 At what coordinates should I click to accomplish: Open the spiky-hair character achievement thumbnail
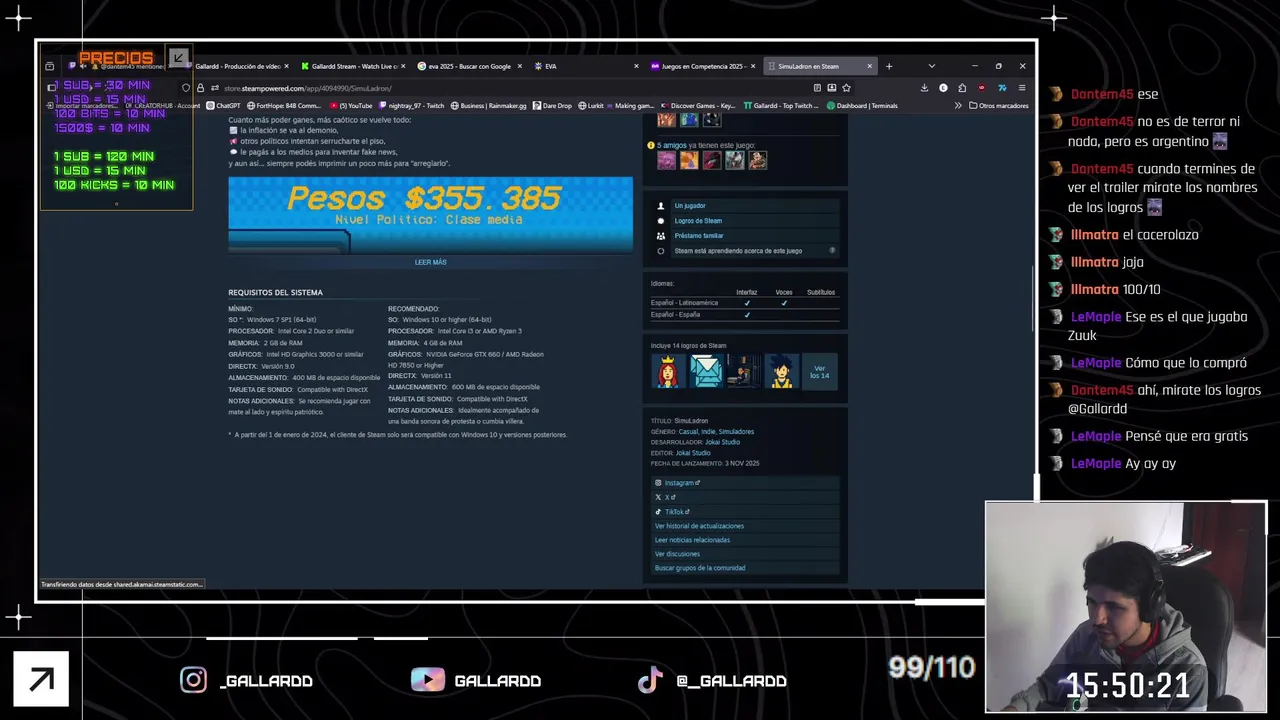tap(781, 371)
